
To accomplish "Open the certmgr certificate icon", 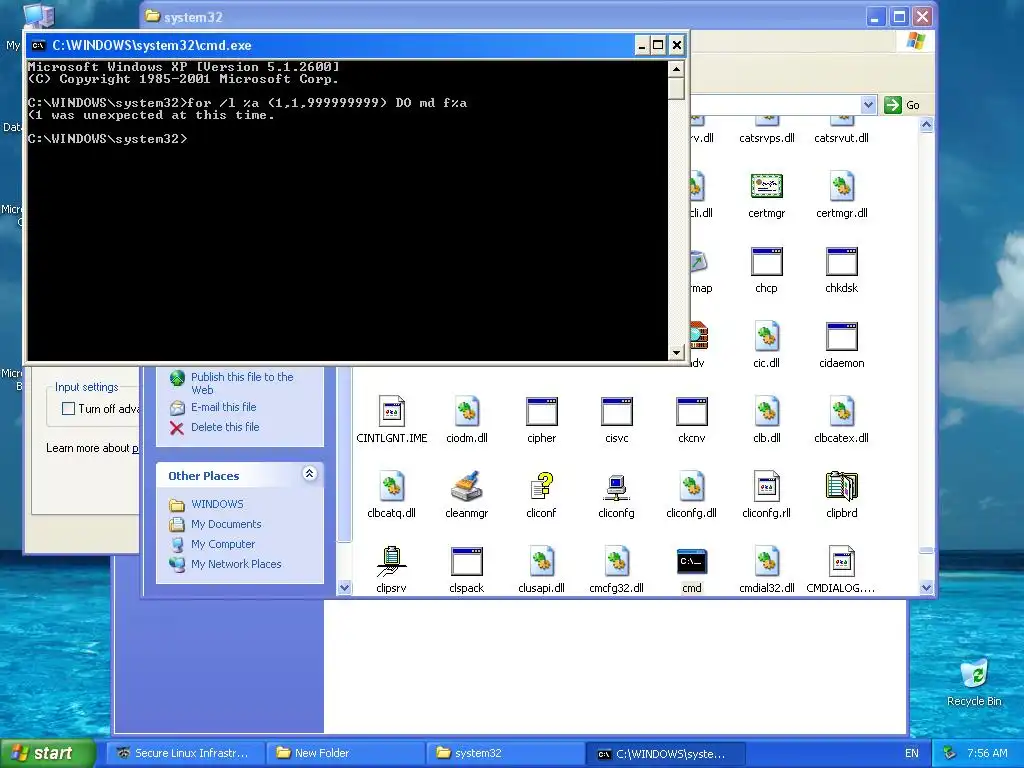I will click(x=766, y=186).
